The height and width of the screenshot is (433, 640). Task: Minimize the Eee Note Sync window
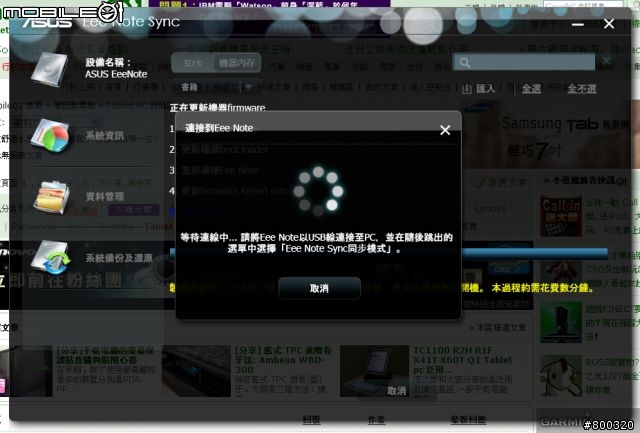(x=578, y=24)
